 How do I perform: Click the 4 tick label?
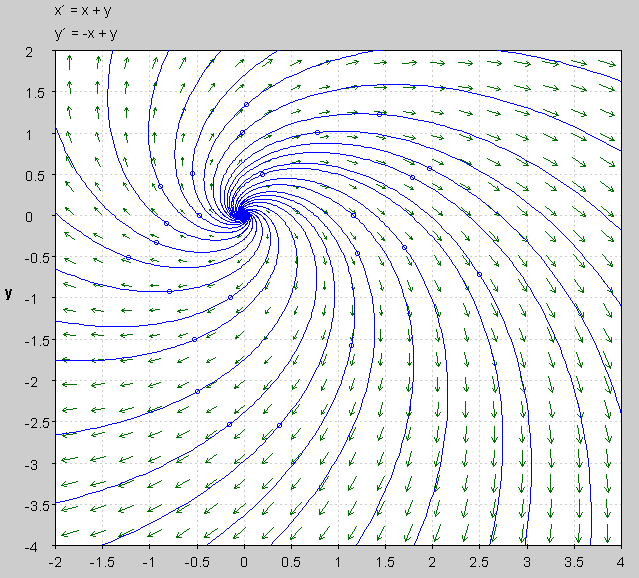(x=620, y=563)
